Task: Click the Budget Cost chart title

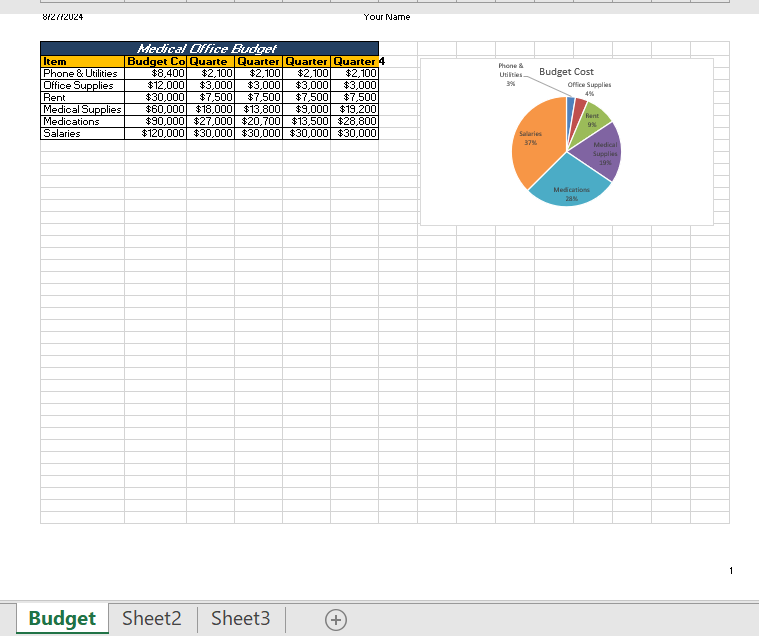Action: (566, 72)
